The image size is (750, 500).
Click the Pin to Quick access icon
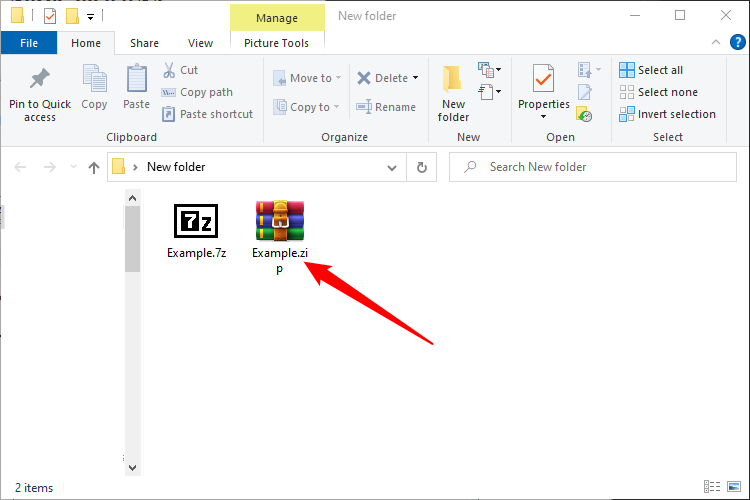[40, 78]
